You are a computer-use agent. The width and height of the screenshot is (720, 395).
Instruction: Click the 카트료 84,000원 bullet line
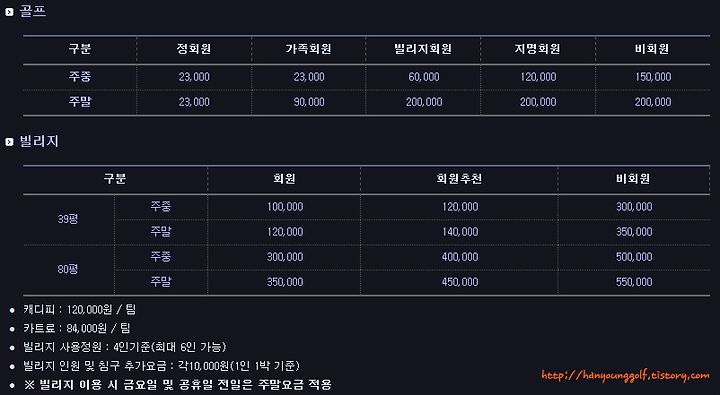pyautogui.click(x=77, y=328)
